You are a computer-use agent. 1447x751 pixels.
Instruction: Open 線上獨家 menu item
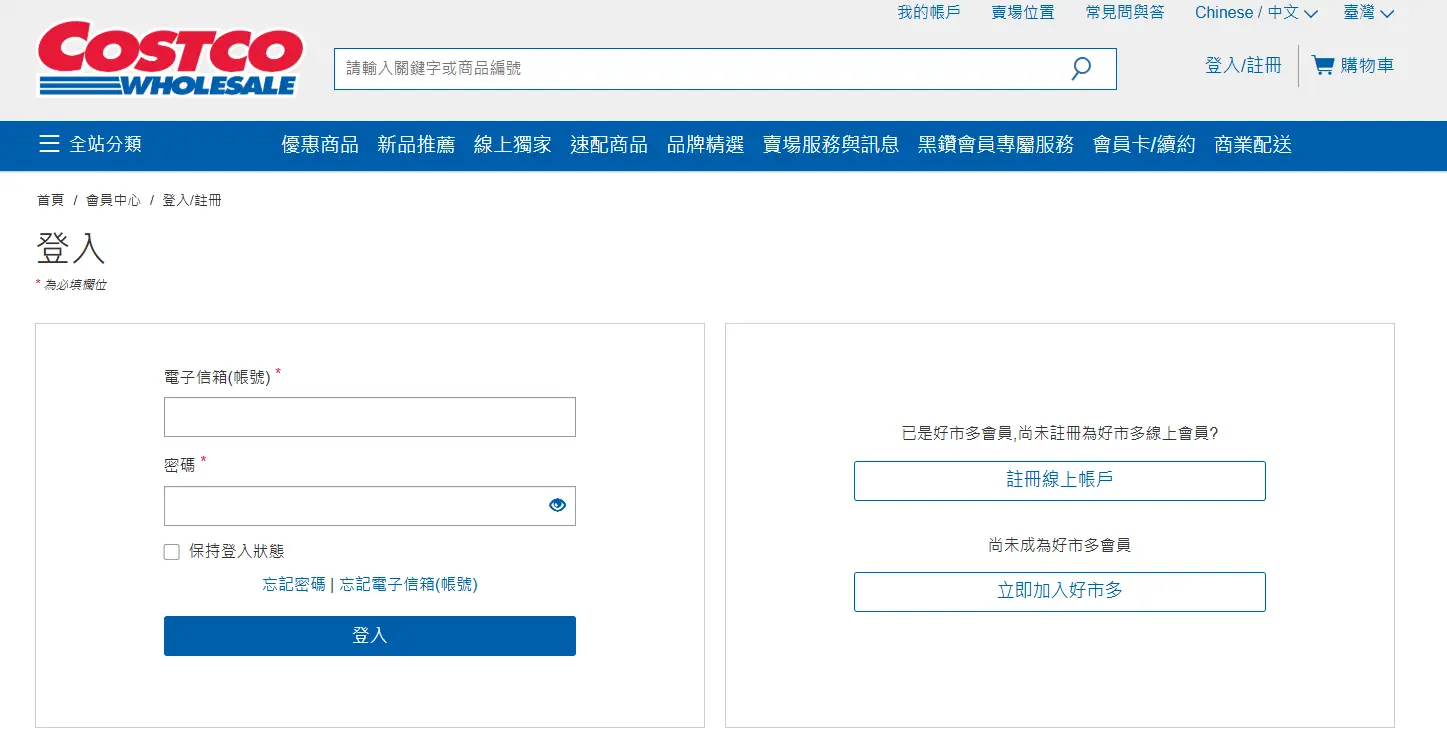512,145
